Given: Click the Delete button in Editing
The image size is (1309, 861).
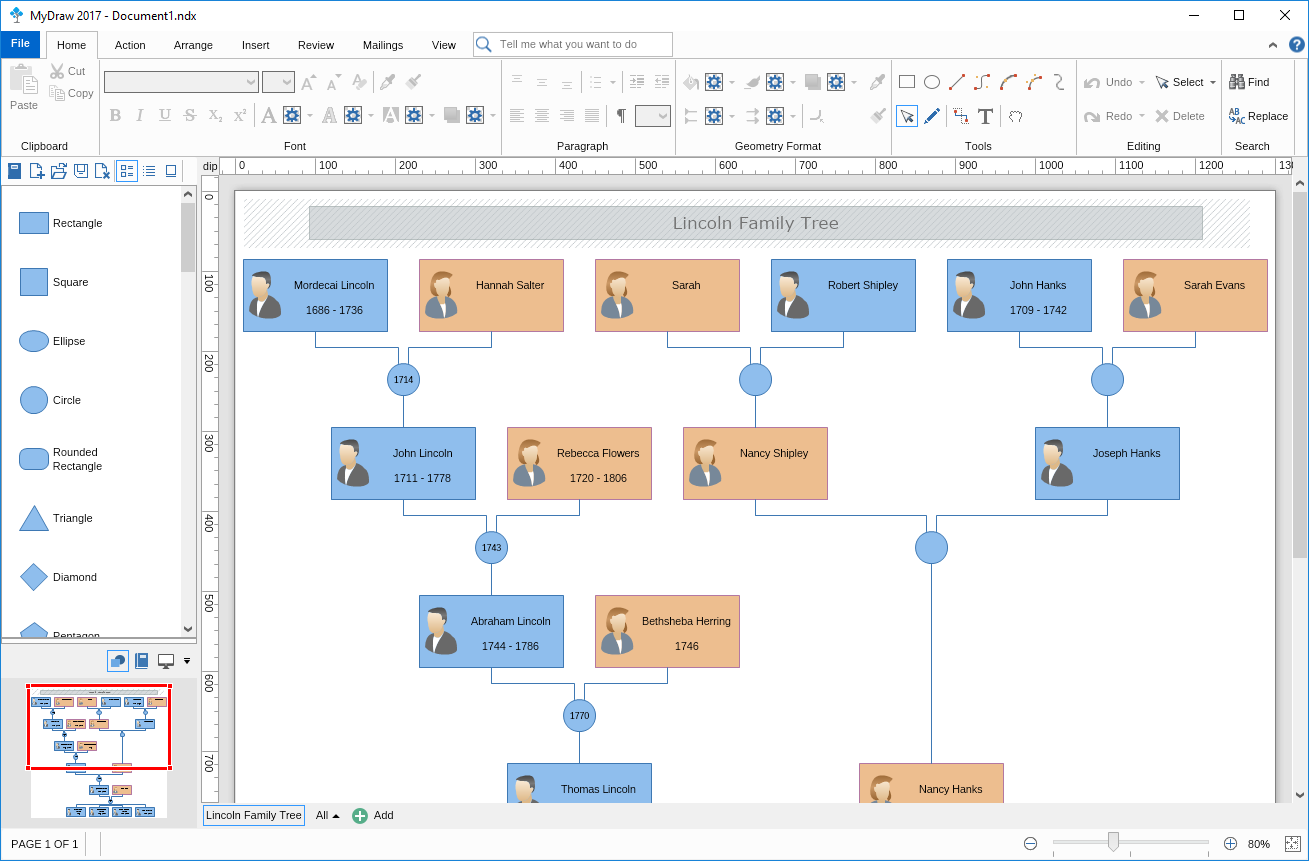Looking at the screenshot, I should pos(1179,116).
